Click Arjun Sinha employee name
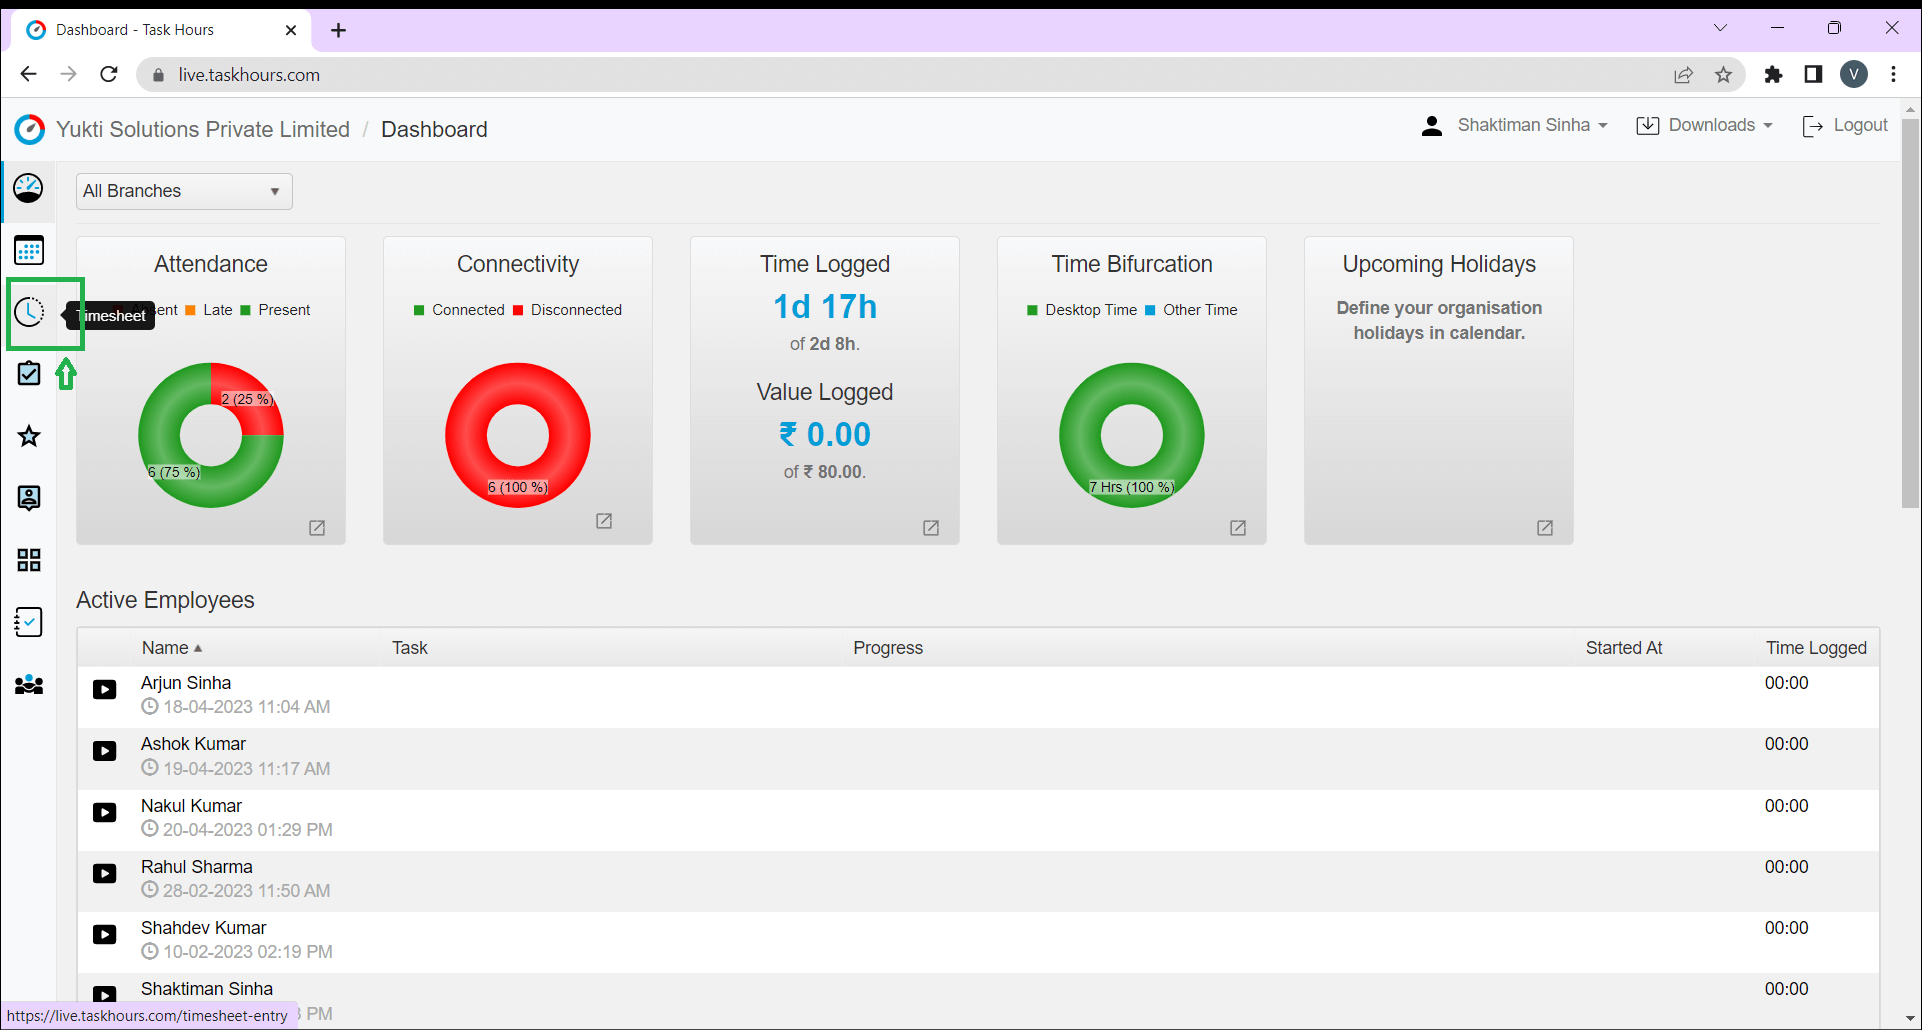This screenshot has width=1922, height=1030. (186, 683)
